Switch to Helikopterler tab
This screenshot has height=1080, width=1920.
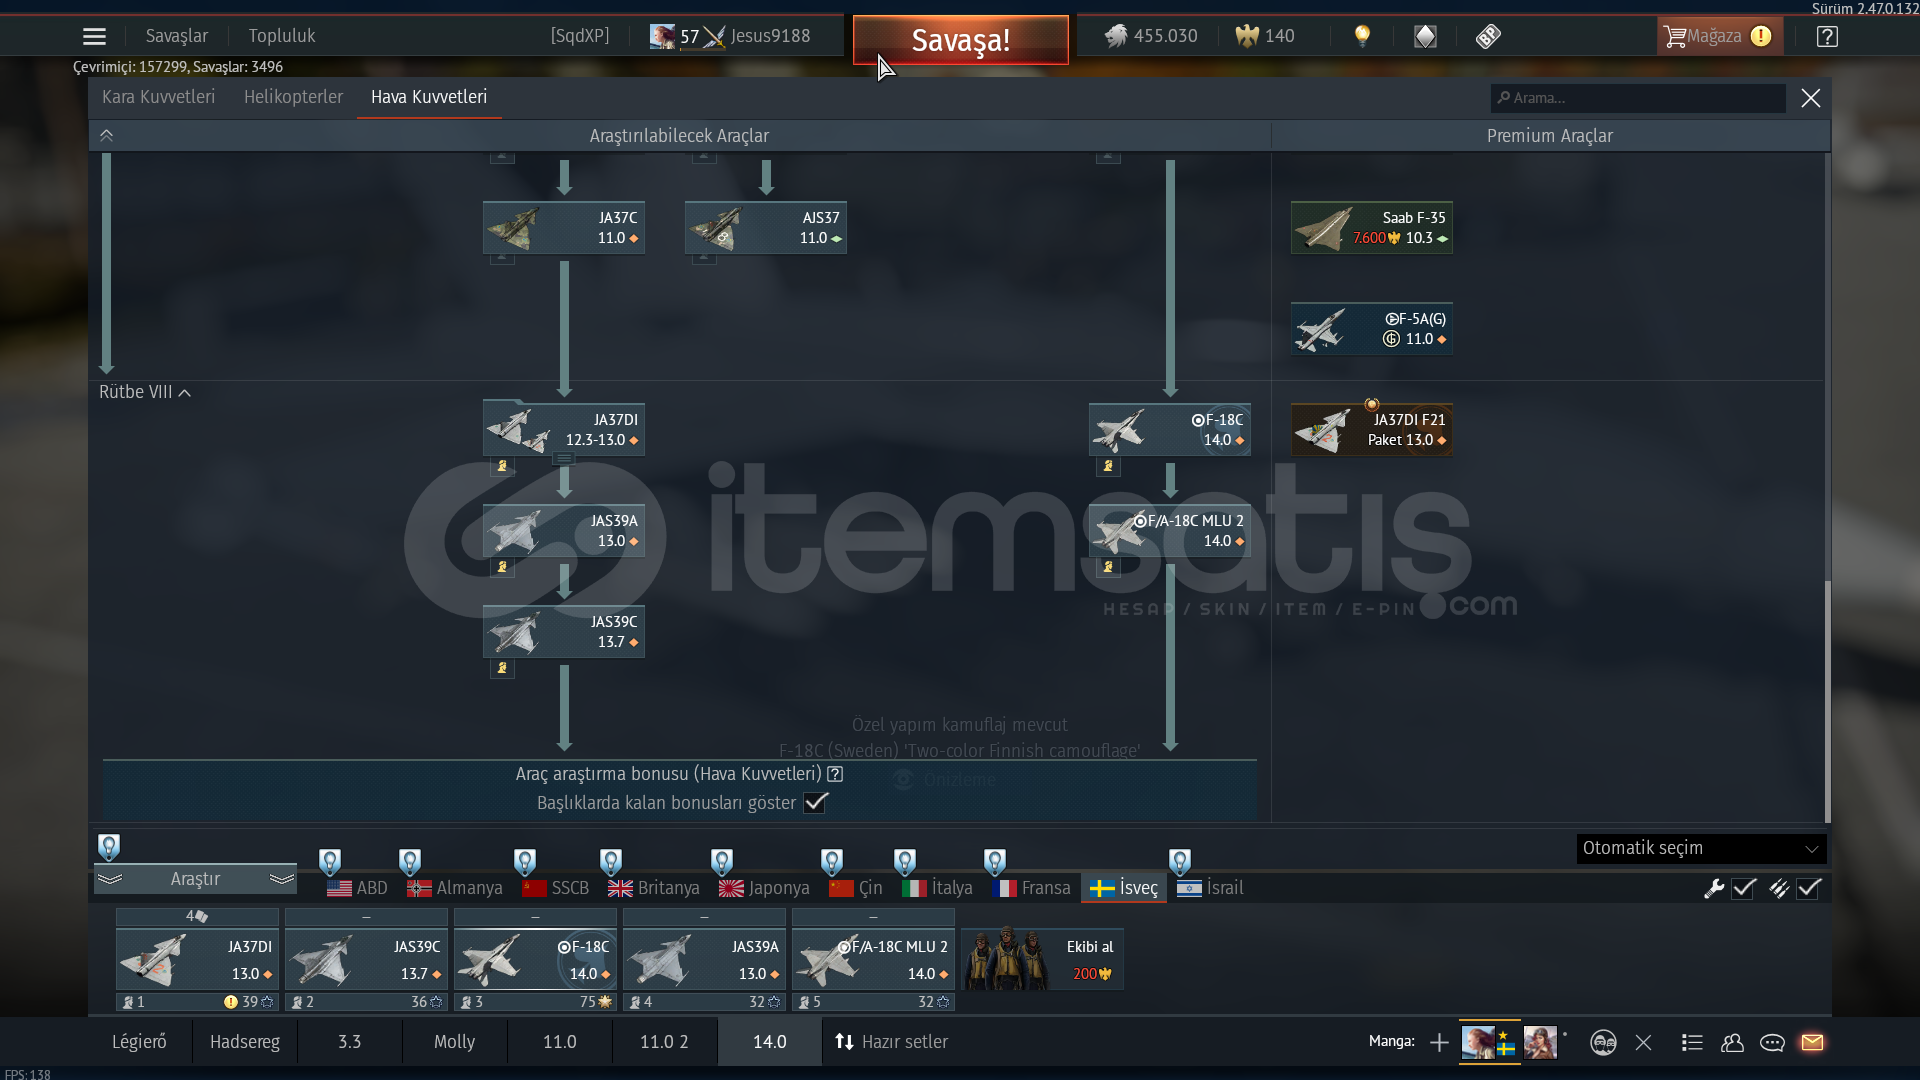click(293, 97)
